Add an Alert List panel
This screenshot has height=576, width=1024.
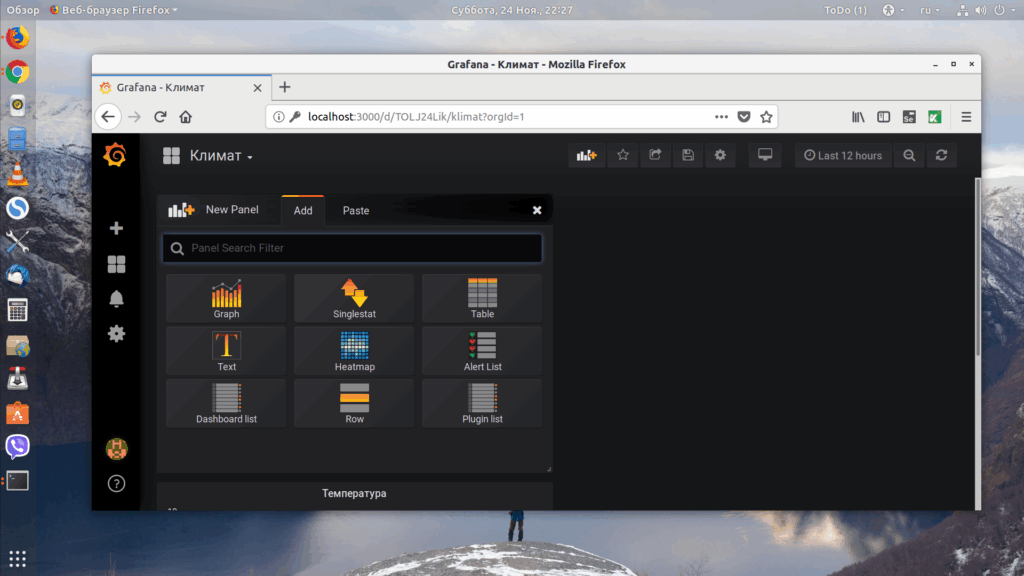coord(482,351)
